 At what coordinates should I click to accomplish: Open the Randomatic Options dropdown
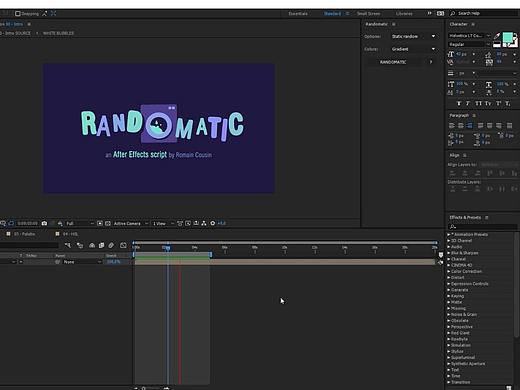414,36
